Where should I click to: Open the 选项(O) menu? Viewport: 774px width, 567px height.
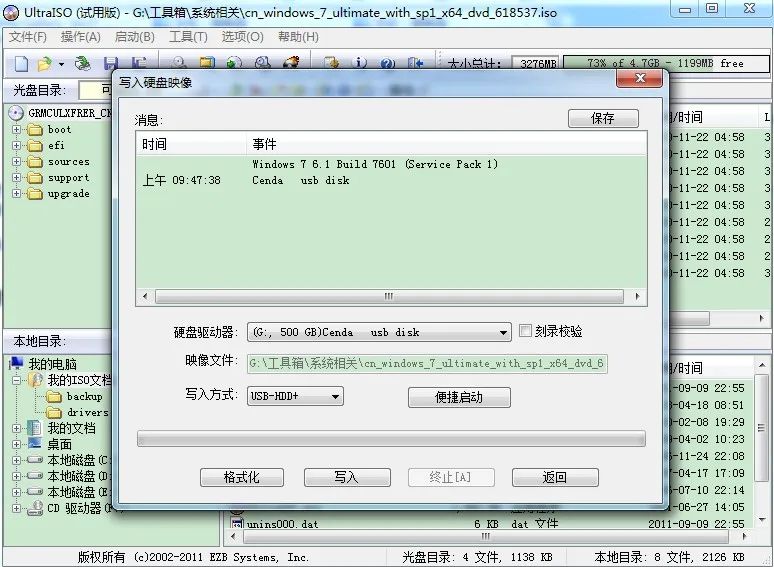click(x=242, y=37)
